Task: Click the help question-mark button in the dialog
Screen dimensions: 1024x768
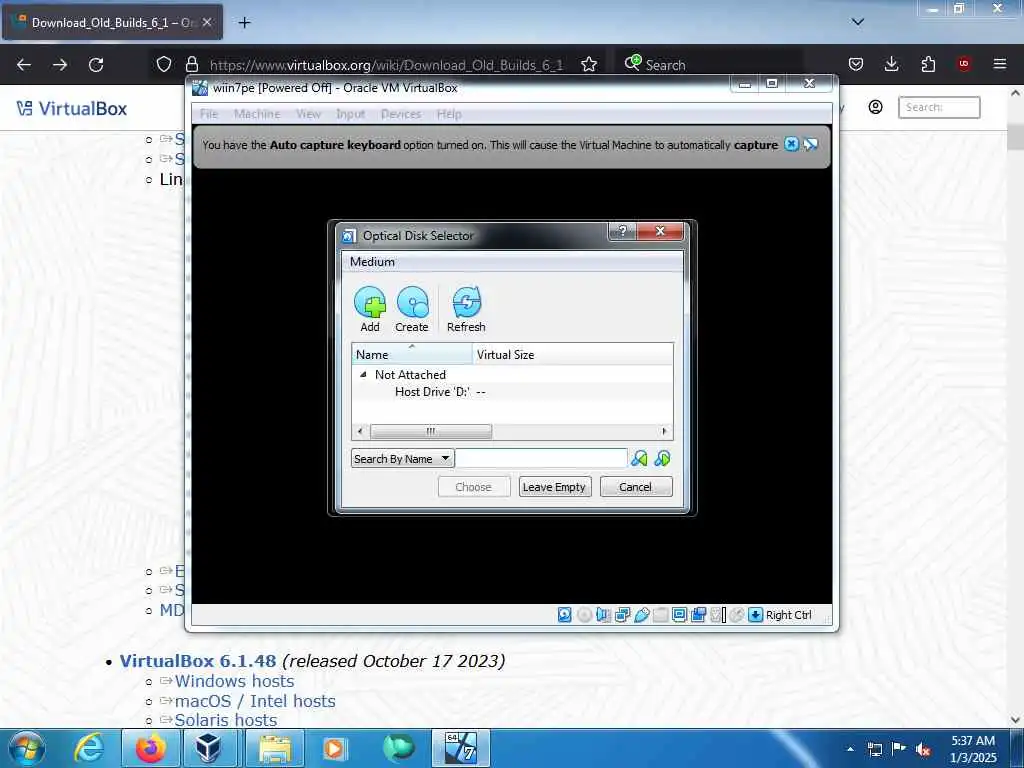Action: (x=622, y=231)
